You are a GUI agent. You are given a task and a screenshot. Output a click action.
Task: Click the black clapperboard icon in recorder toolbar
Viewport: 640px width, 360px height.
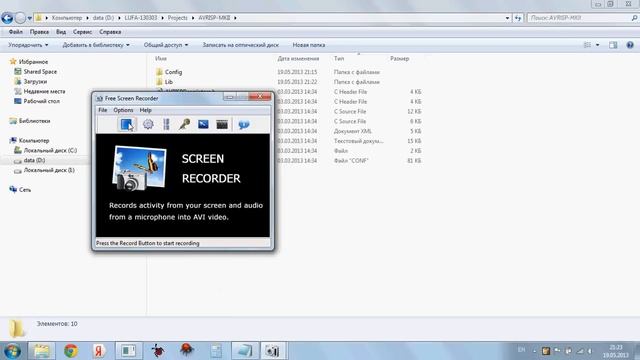(x=222, y=124)
